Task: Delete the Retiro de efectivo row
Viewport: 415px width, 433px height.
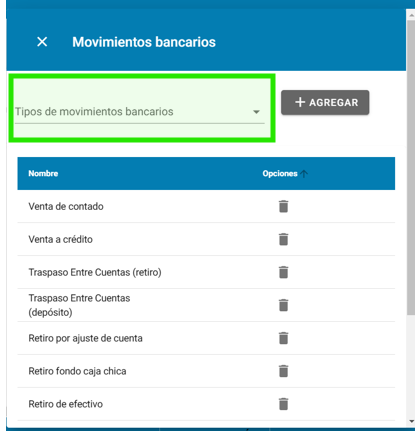Action: point(283,404)
